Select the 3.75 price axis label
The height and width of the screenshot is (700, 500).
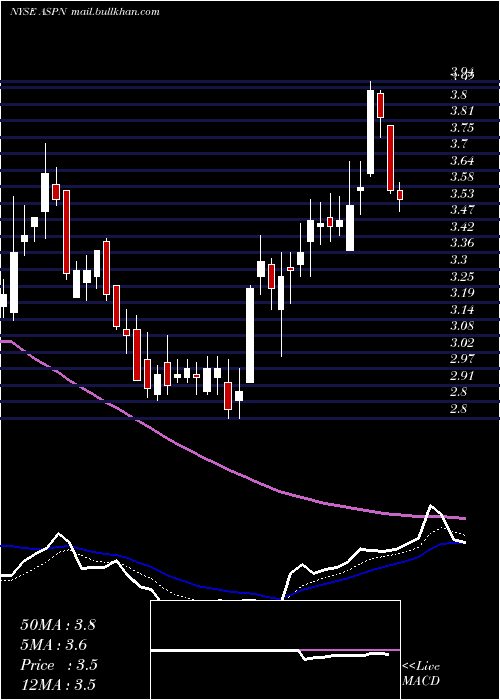point(462,128)
